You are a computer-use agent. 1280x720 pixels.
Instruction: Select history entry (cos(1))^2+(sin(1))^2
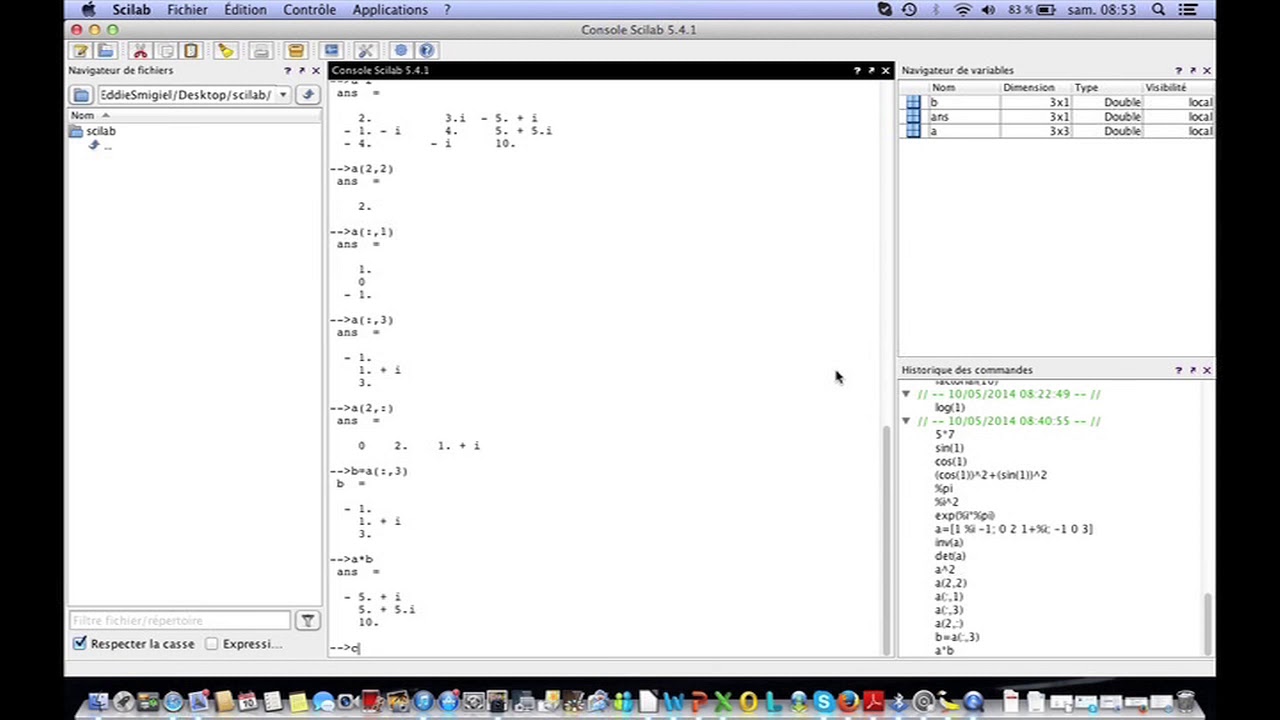990,475
